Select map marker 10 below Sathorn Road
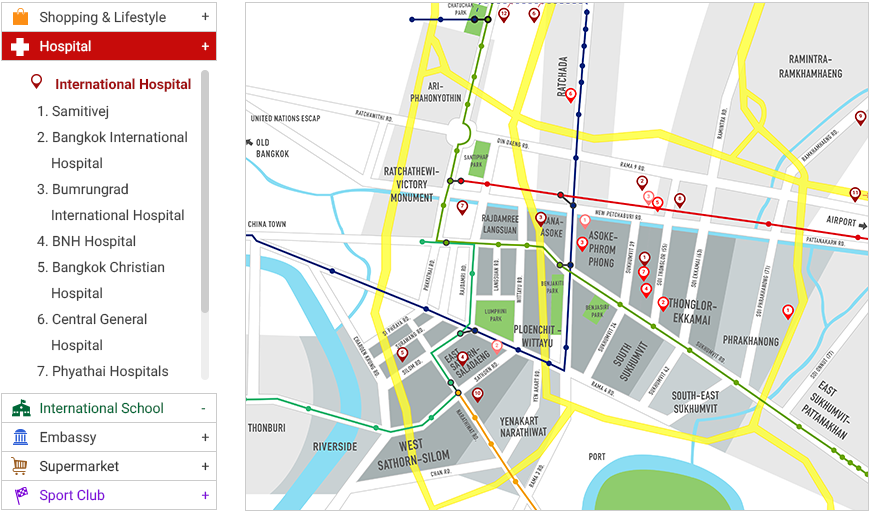 478,394
